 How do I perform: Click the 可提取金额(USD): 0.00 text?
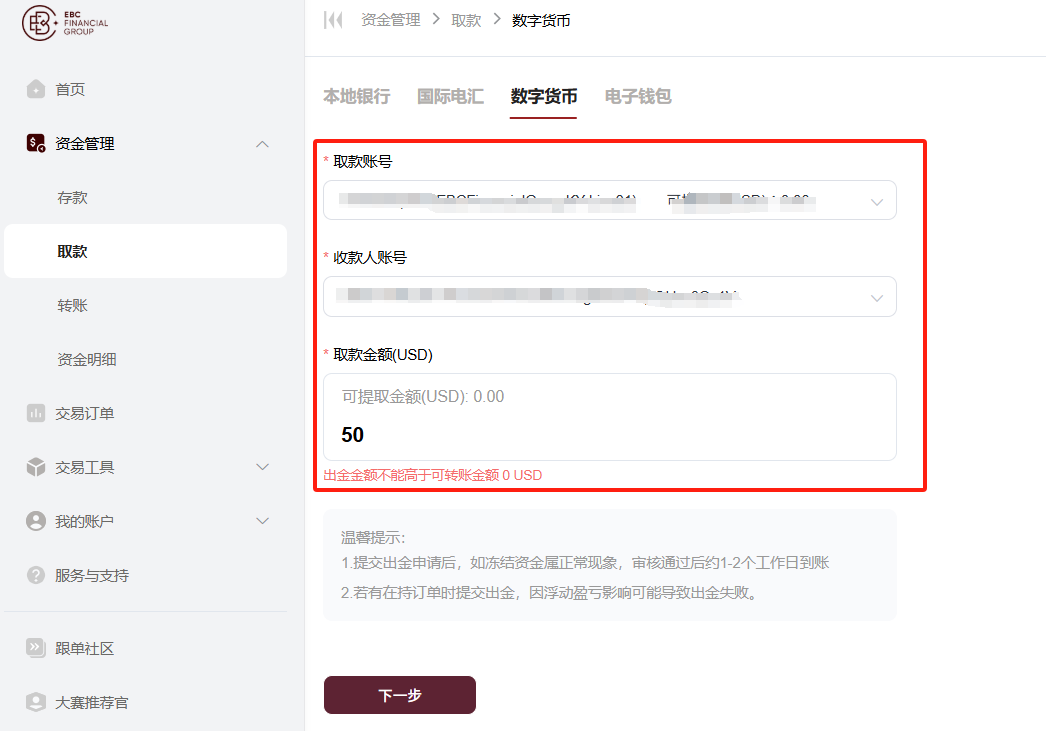click(x=423, y=396)
